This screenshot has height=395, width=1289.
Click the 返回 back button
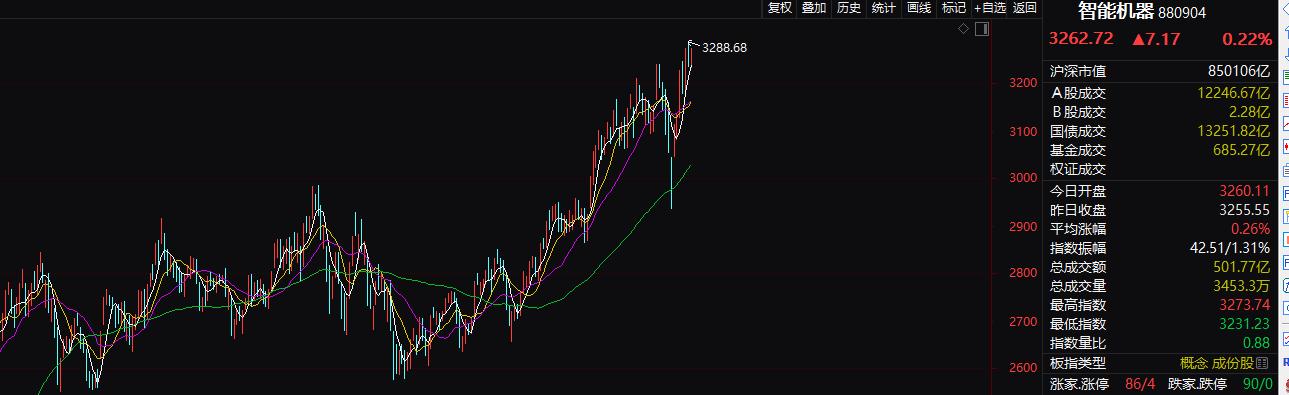pyautogui.click(x=1025, y=8)
